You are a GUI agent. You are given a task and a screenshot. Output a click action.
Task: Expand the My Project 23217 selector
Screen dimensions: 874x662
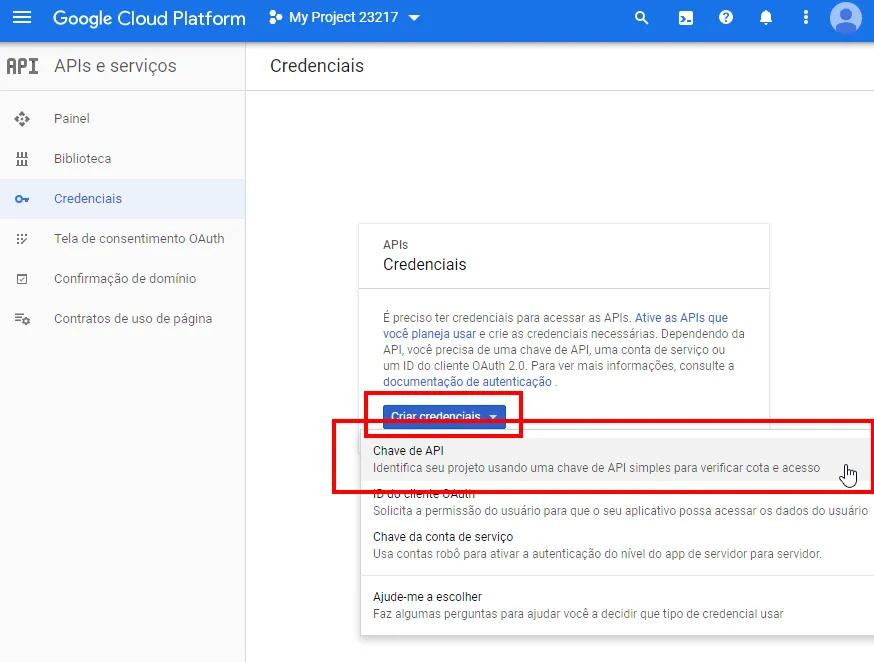click(x=345, y=18)
